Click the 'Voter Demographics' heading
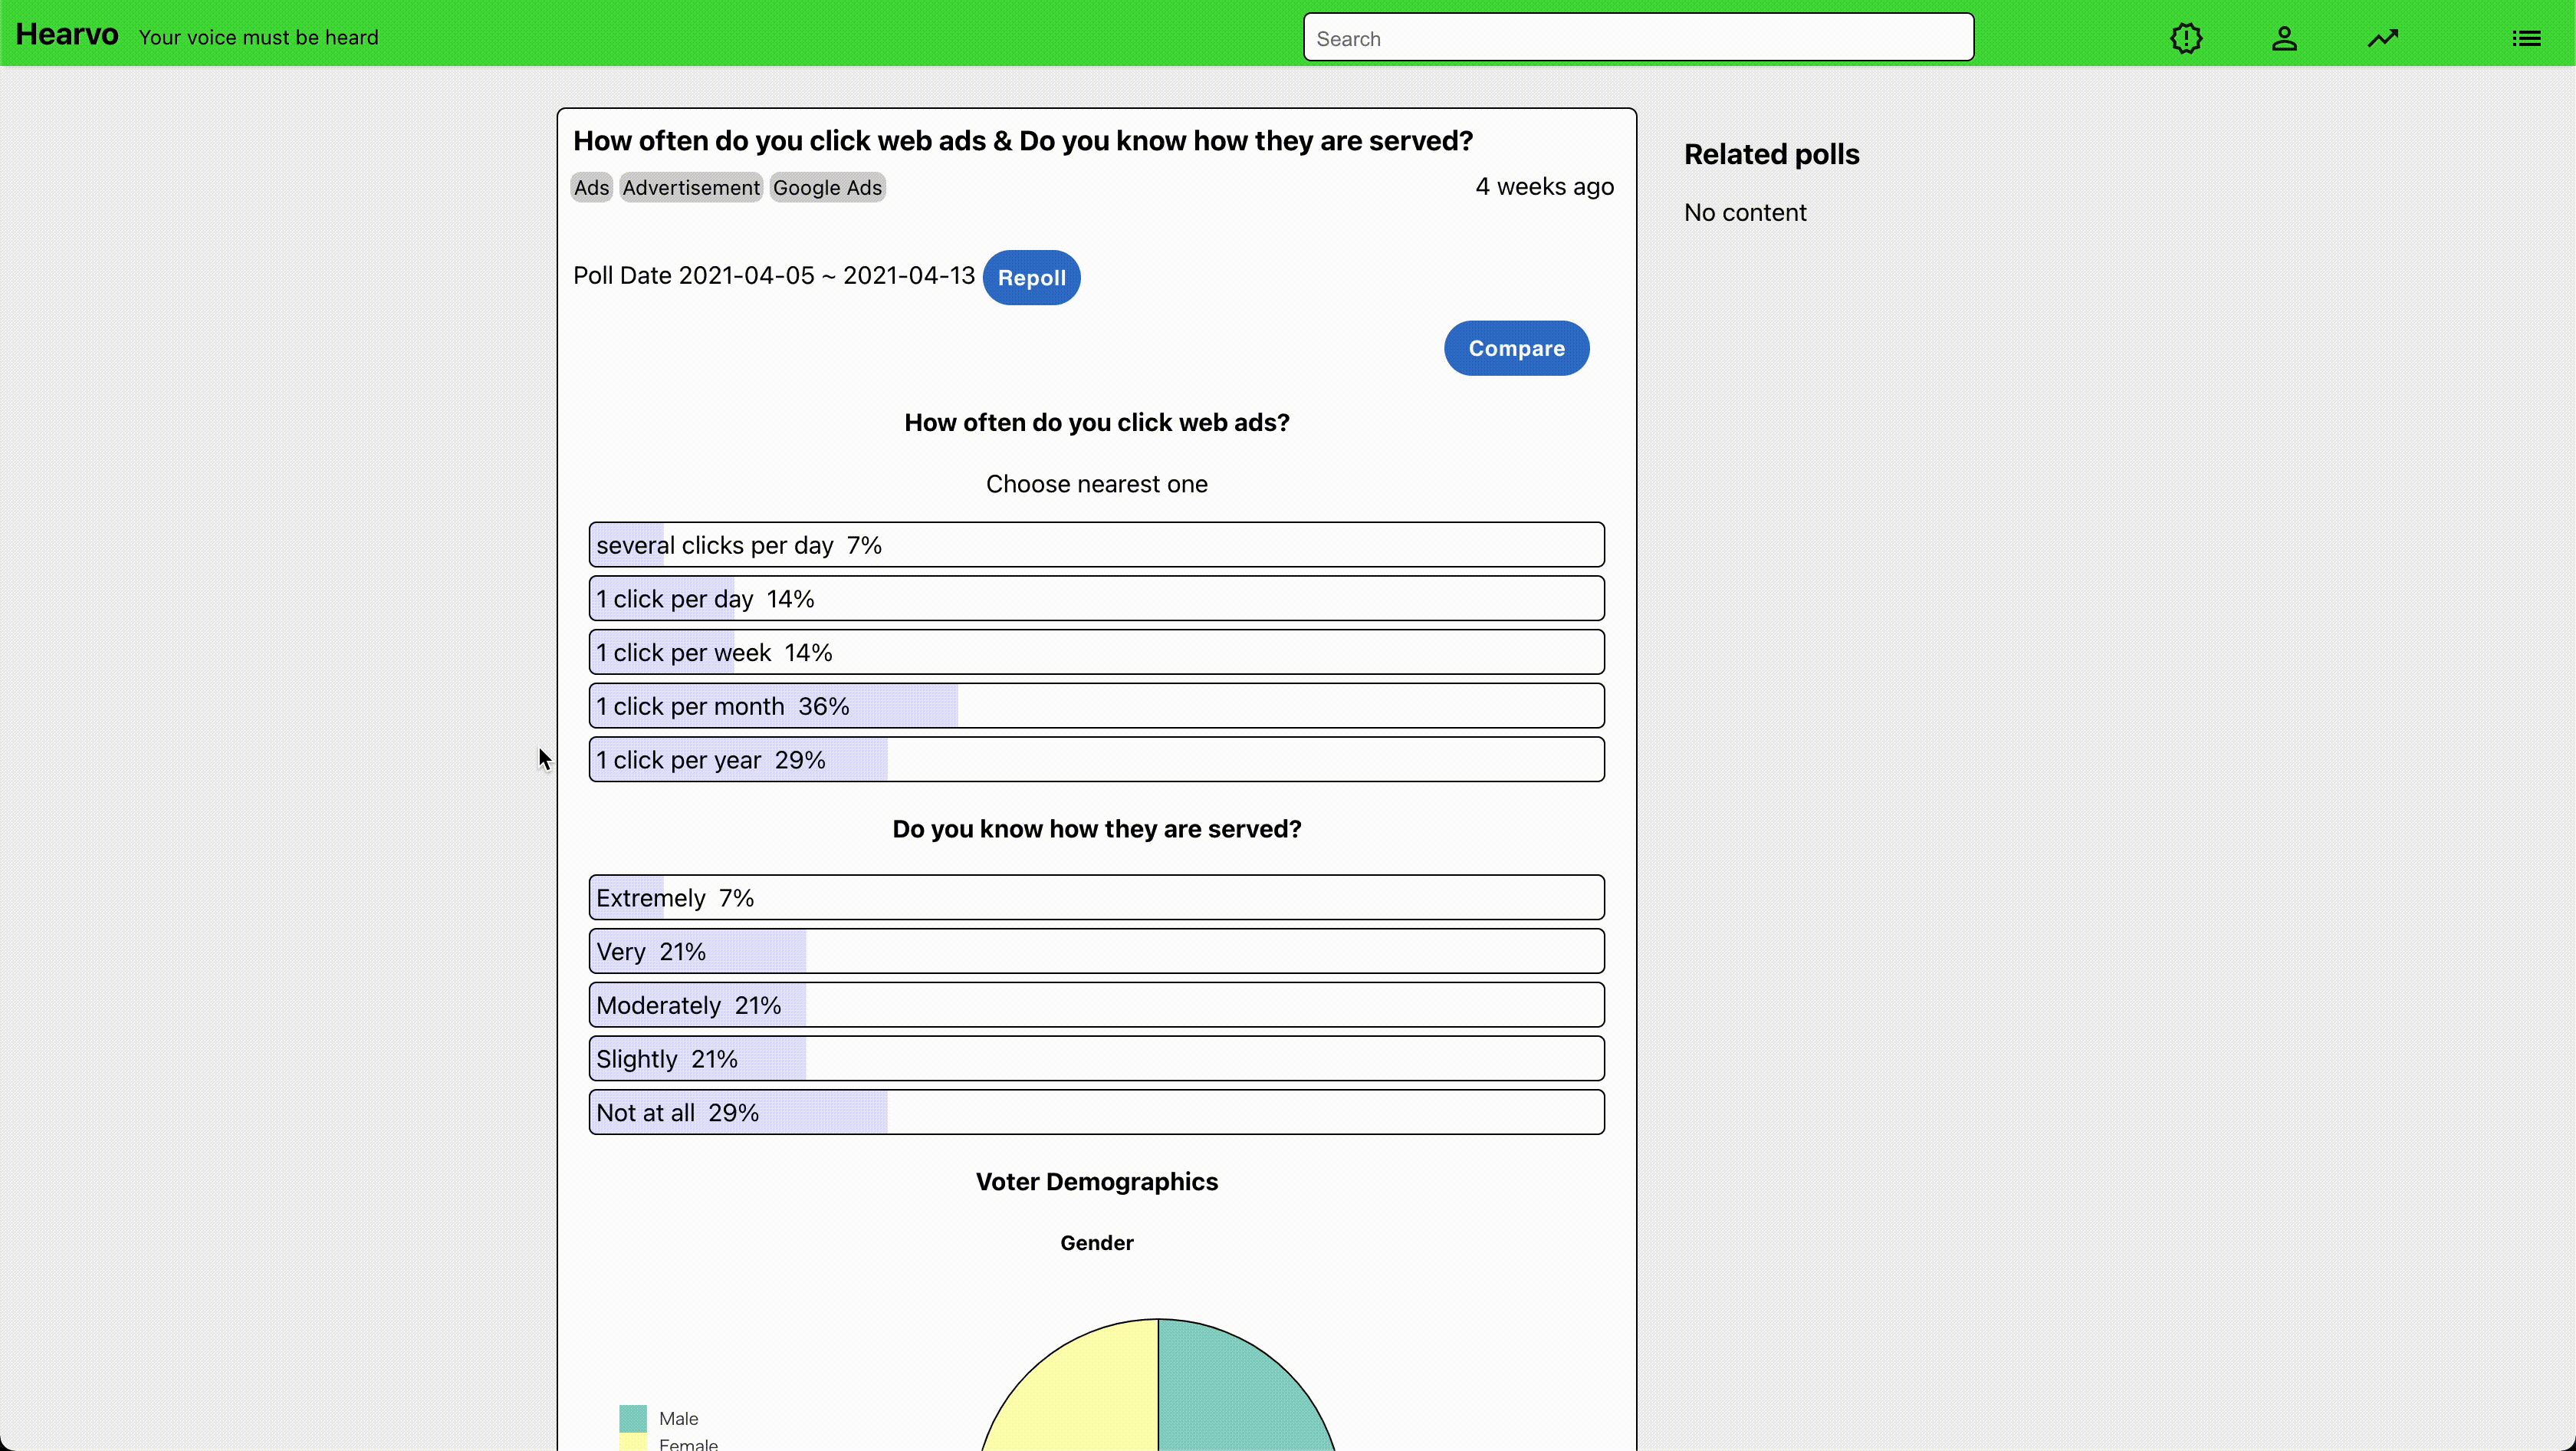Screen dimensions: 2576x1451 click(x=1096, y=1182)
